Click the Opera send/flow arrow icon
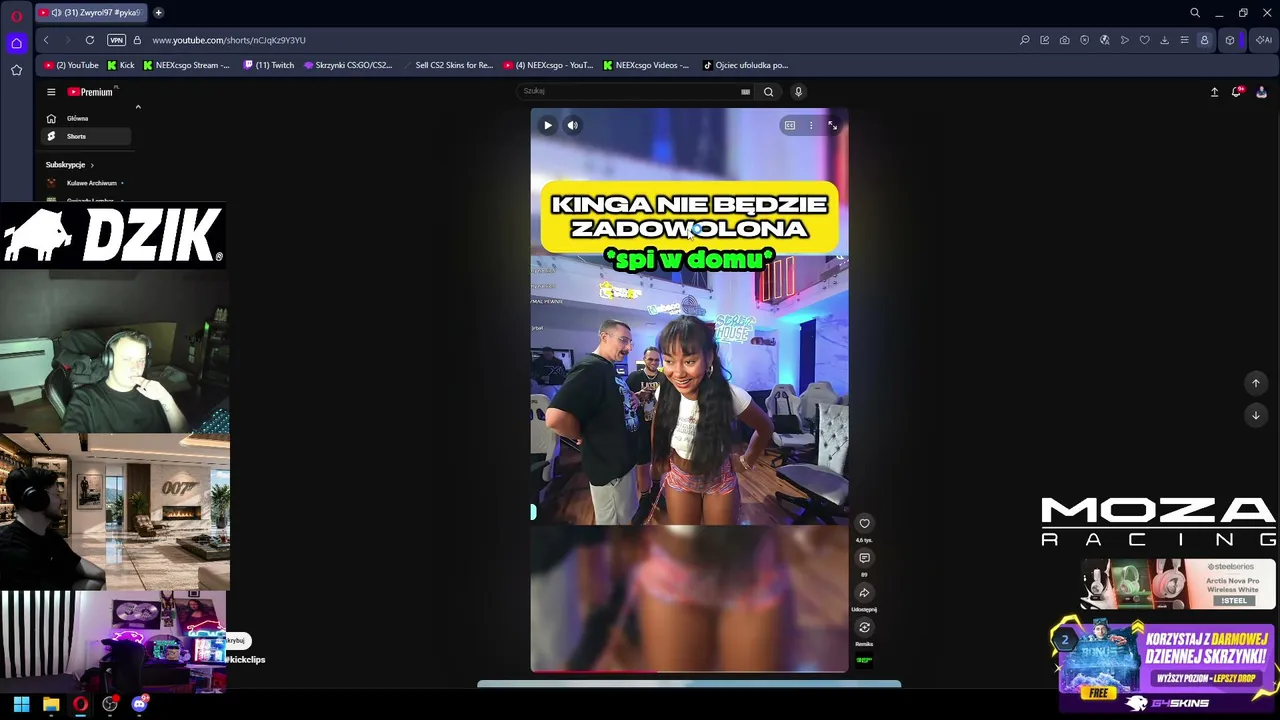Image resolution: width=1280 pixels, height=720 pixels. point(1125,40)
